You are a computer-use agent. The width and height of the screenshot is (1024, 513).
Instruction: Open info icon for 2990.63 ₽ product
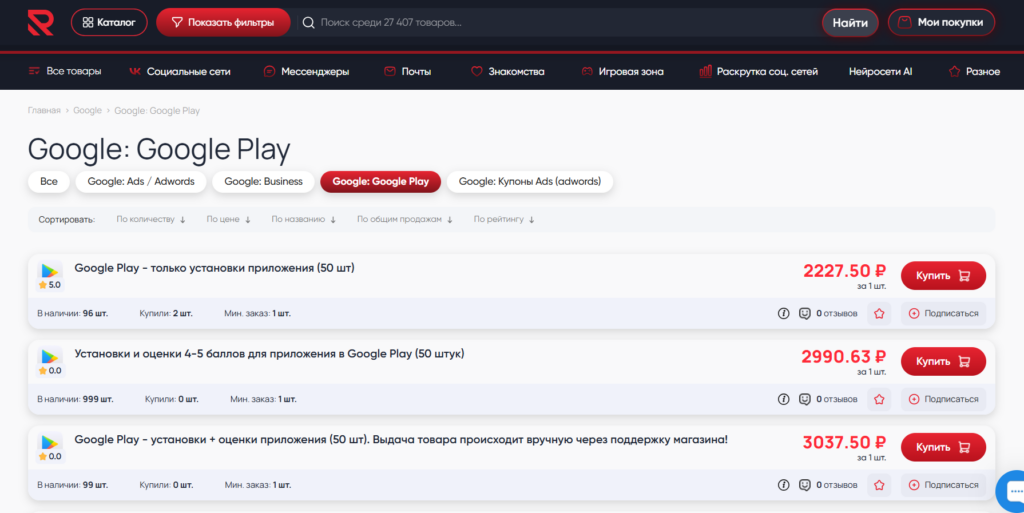point(784,399)
